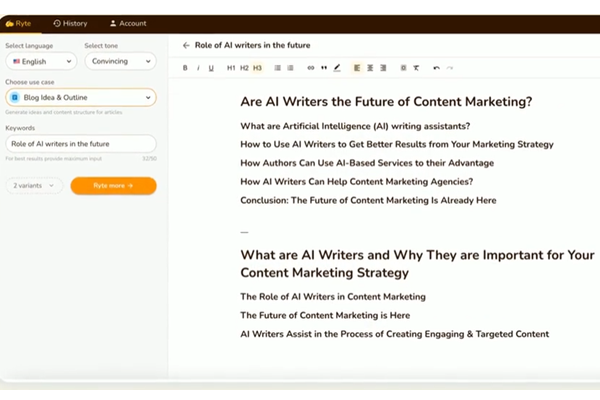Expand the Blog Idea & Outline use case dropdown
Image resolution: width=600 pixels, height=400 pixels.
click(80, 97)
